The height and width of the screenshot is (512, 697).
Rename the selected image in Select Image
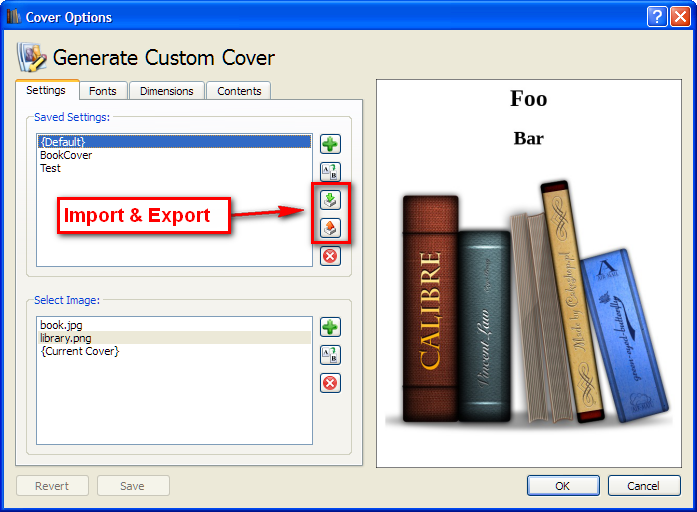click(330, 355)
